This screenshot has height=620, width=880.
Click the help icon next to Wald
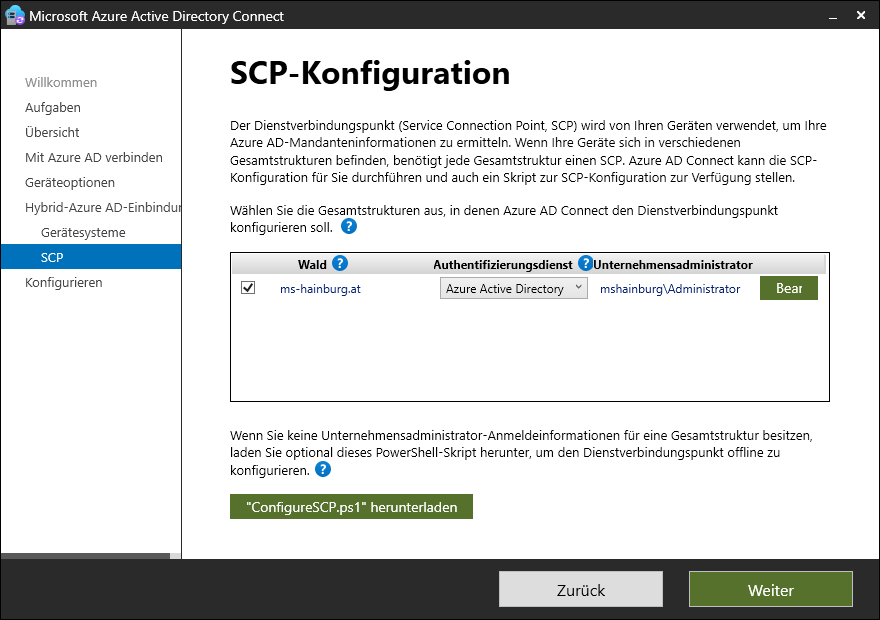340,264
